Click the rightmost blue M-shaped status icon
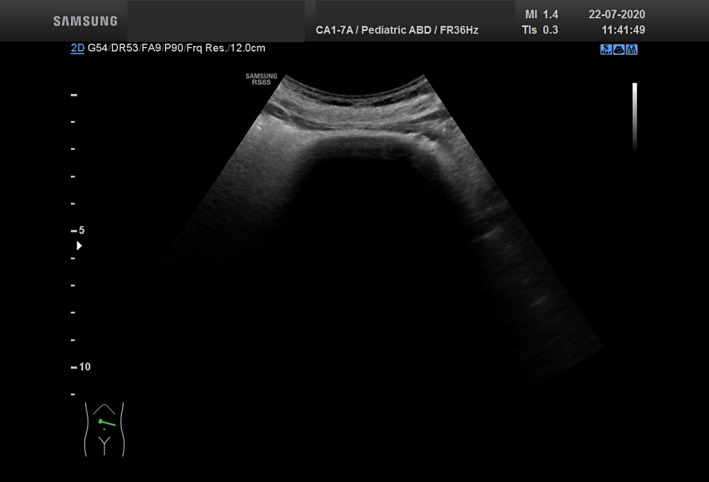Image resolution: width=709 pixels, height=482 pixels. pos(632,50)
